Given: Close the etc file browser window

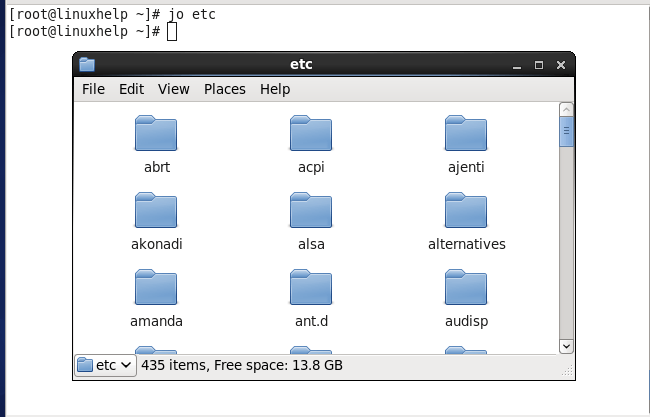Looking at the screenshot, I should (561, 65).
